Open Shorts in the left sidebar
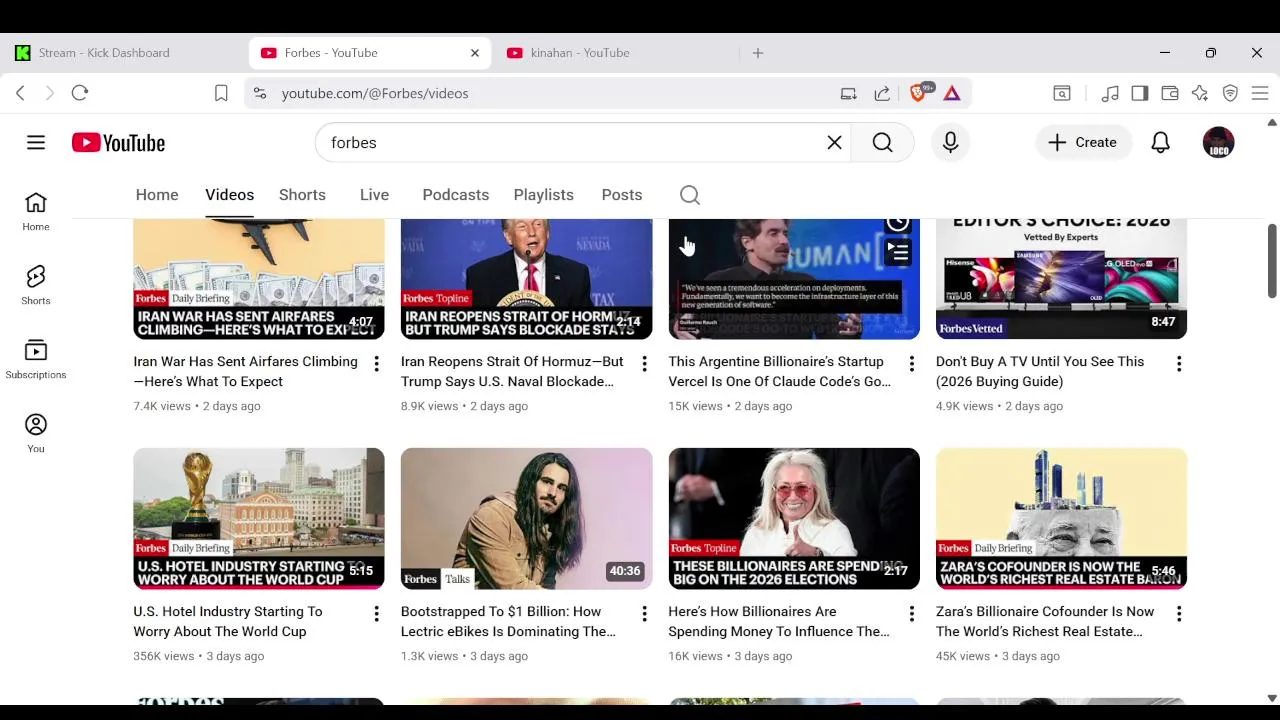This screenshot has height=720, width=1280. click(x=36, y=285)
